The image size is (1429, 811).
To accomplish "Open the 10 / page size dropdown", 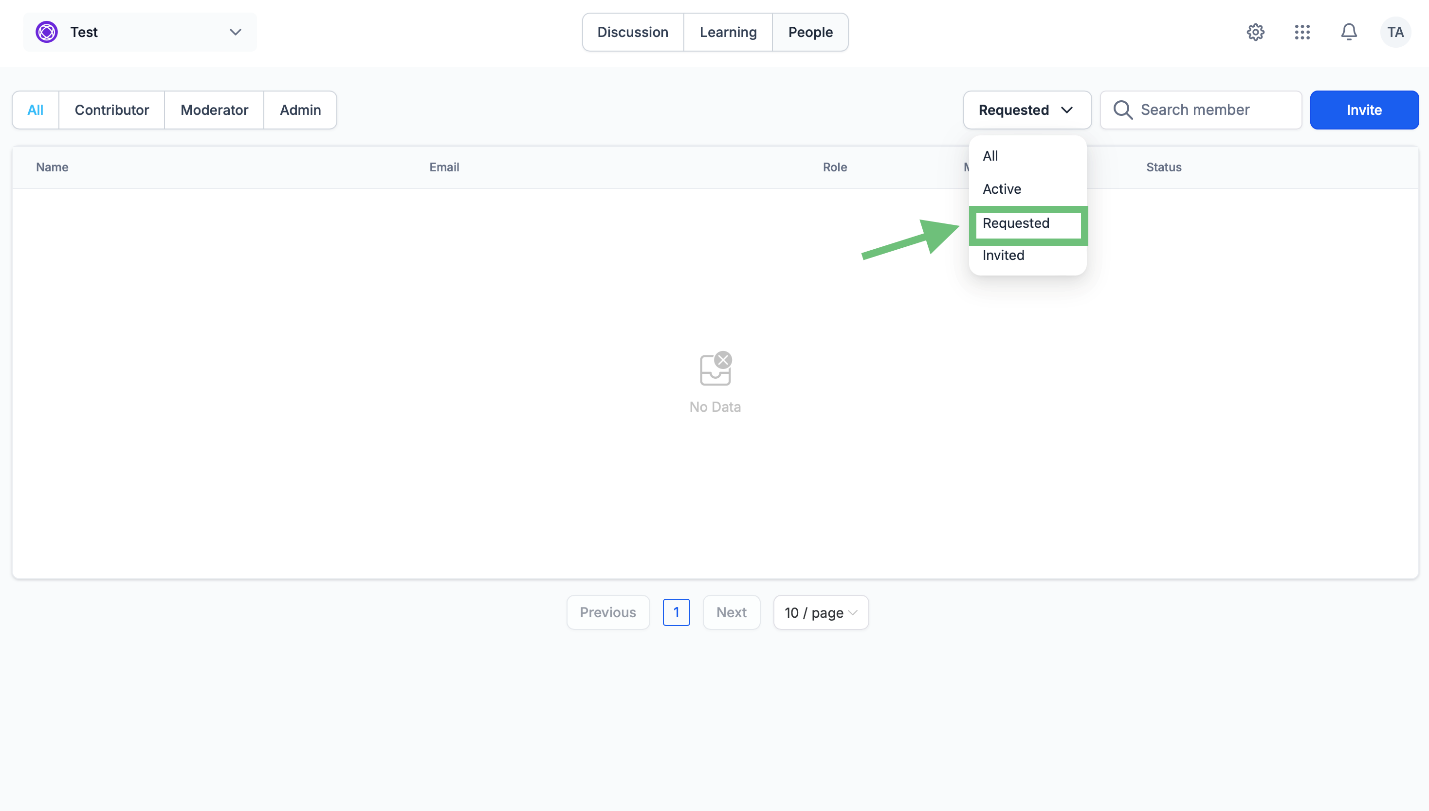I will click(x=821, y=612).
